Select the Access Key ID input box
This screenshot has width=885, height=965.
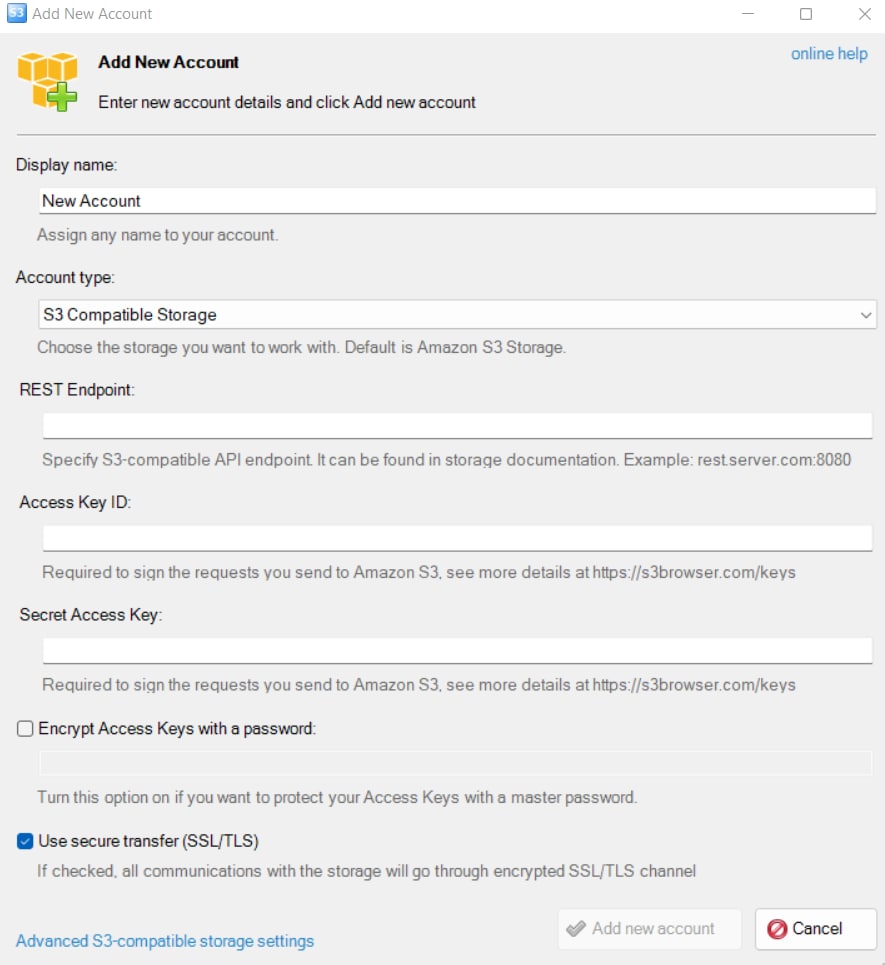pos(457,538)
